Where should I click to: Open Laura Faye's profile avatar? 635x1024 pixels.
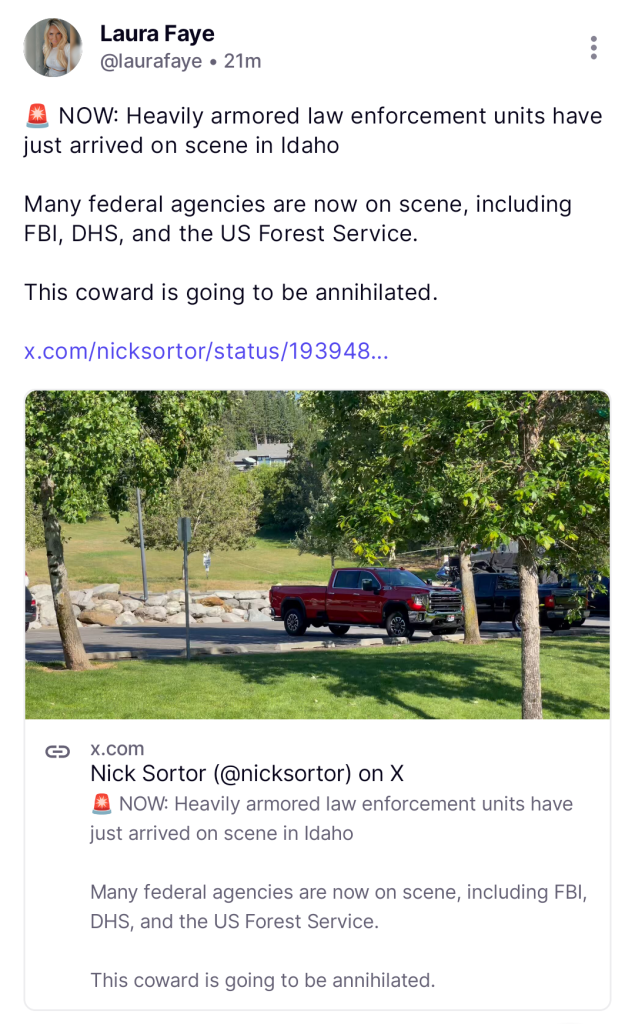(x=53, y=47)
